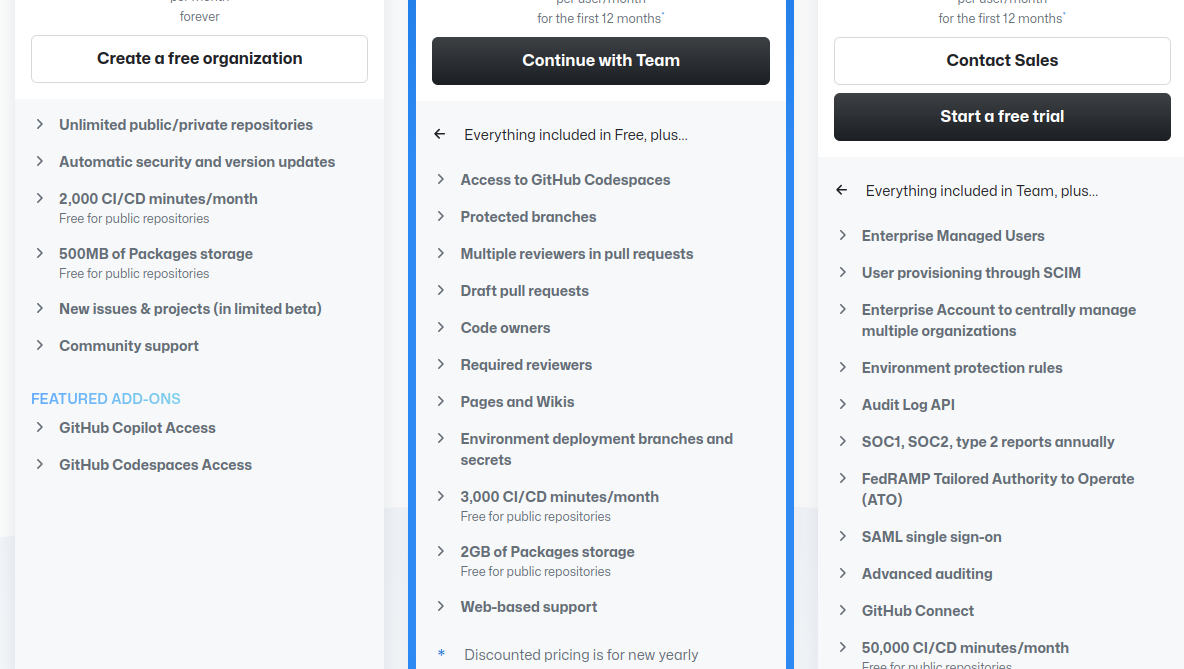The width and height of the screenshot is (1184, 669).
Task: Expand the GitHub Copilot Access add-on
Action: click(40, 427)
